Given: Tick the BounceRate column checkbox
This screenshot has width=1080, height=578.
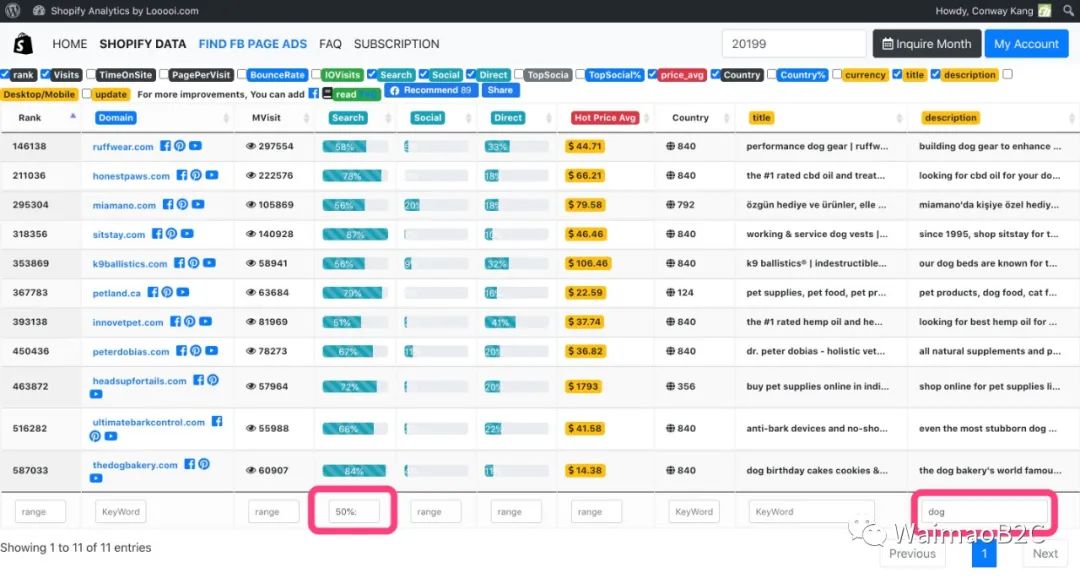Looking at the screenshot, I should [243, 74].
